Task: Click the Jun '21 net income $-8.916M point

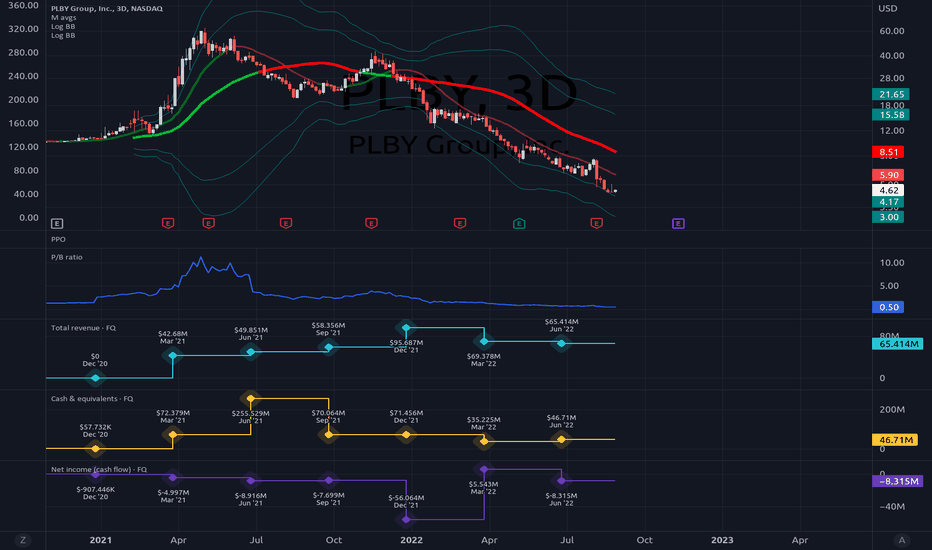Action: click(251, 480)
